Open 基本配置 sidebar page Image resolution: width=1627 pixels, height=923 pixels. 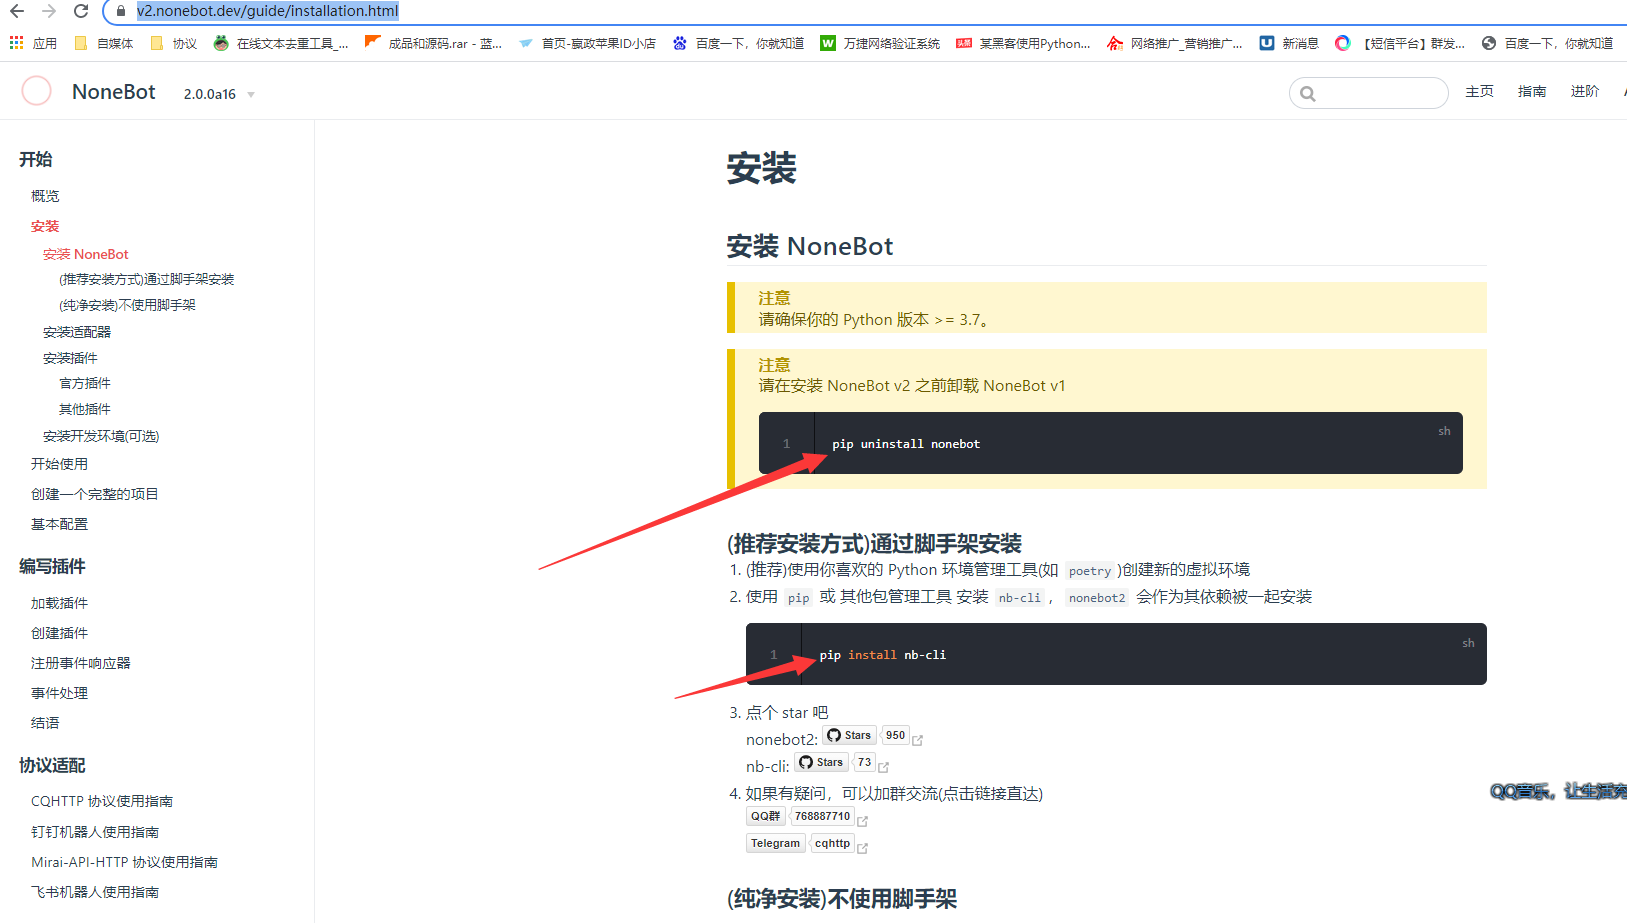59,524
